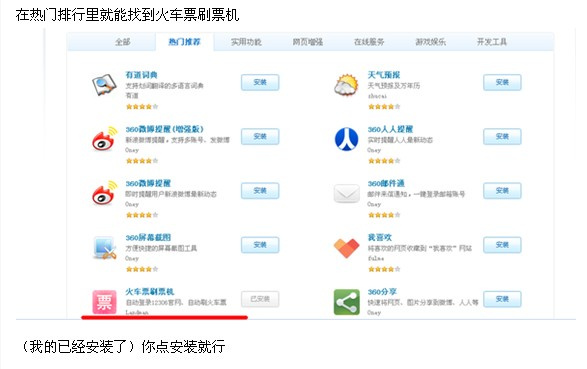Click the 天气预报 weather icon
The height and width of the screenshot is (369, 587).
[x=346, y=85]
